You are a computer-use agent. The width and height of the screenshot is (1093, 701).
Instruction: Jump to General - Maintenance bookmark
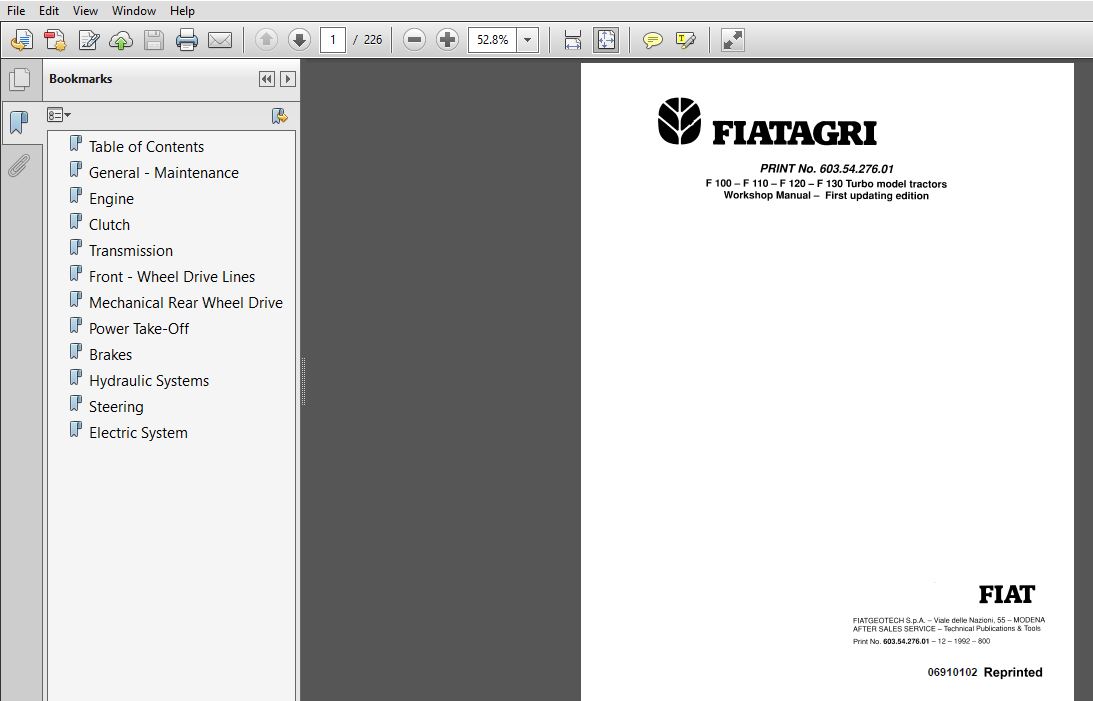point(164,173)
